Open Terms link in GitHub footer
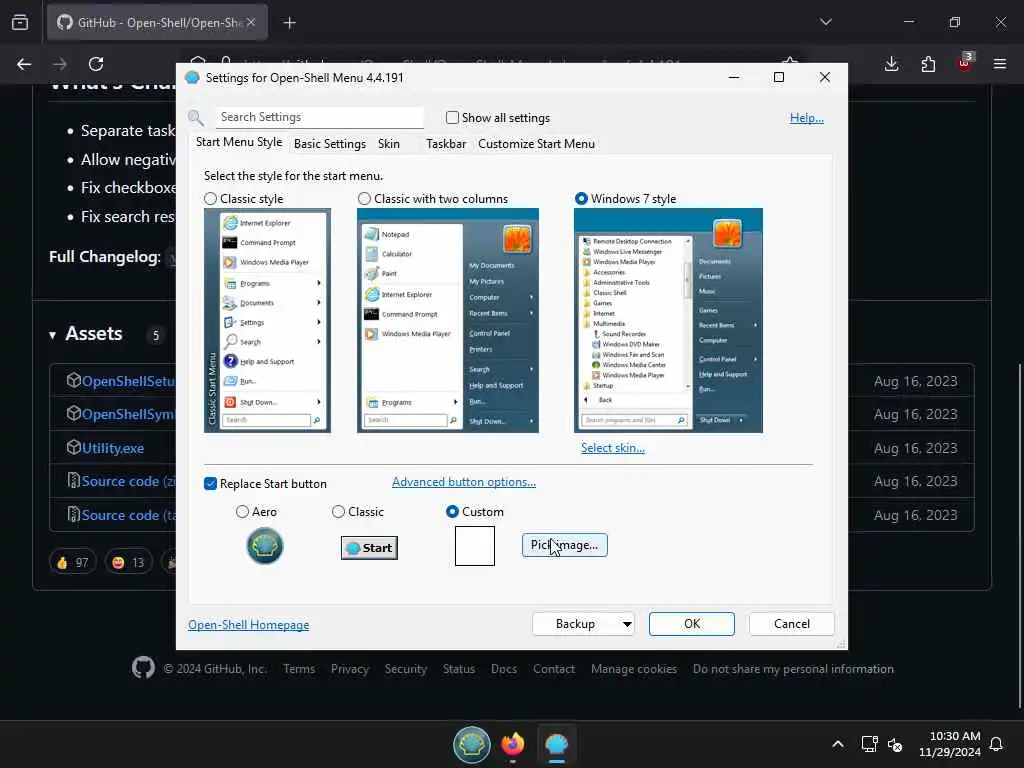 coord(298,669)
